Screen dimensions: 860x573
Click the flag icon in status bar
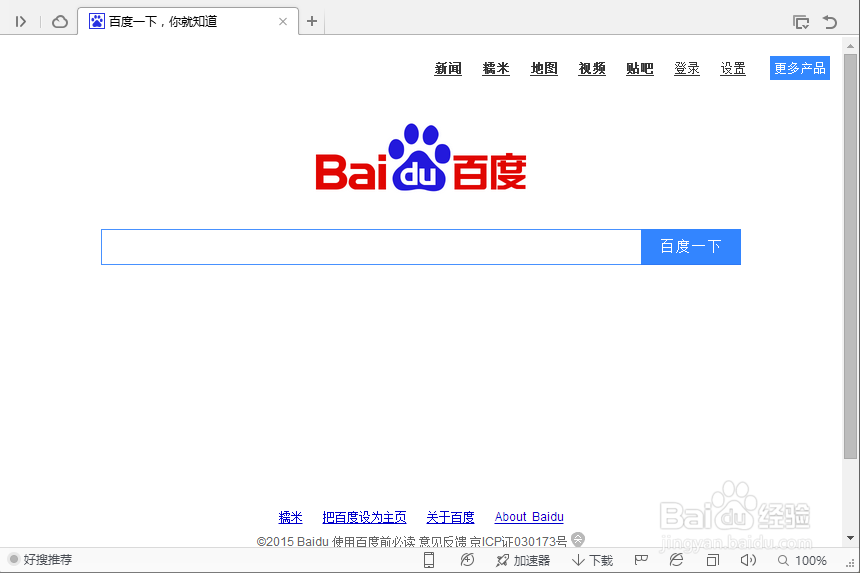click(641, 559)
